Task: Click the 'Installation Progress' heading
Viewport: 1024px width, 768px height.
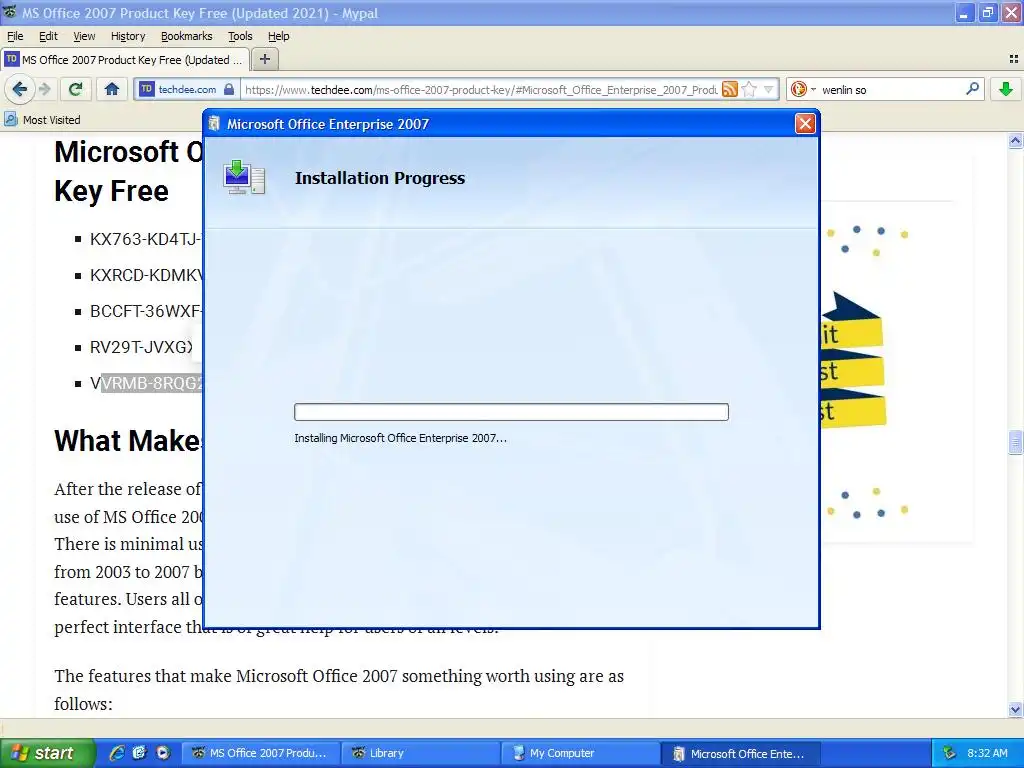Action: (379, 178)
